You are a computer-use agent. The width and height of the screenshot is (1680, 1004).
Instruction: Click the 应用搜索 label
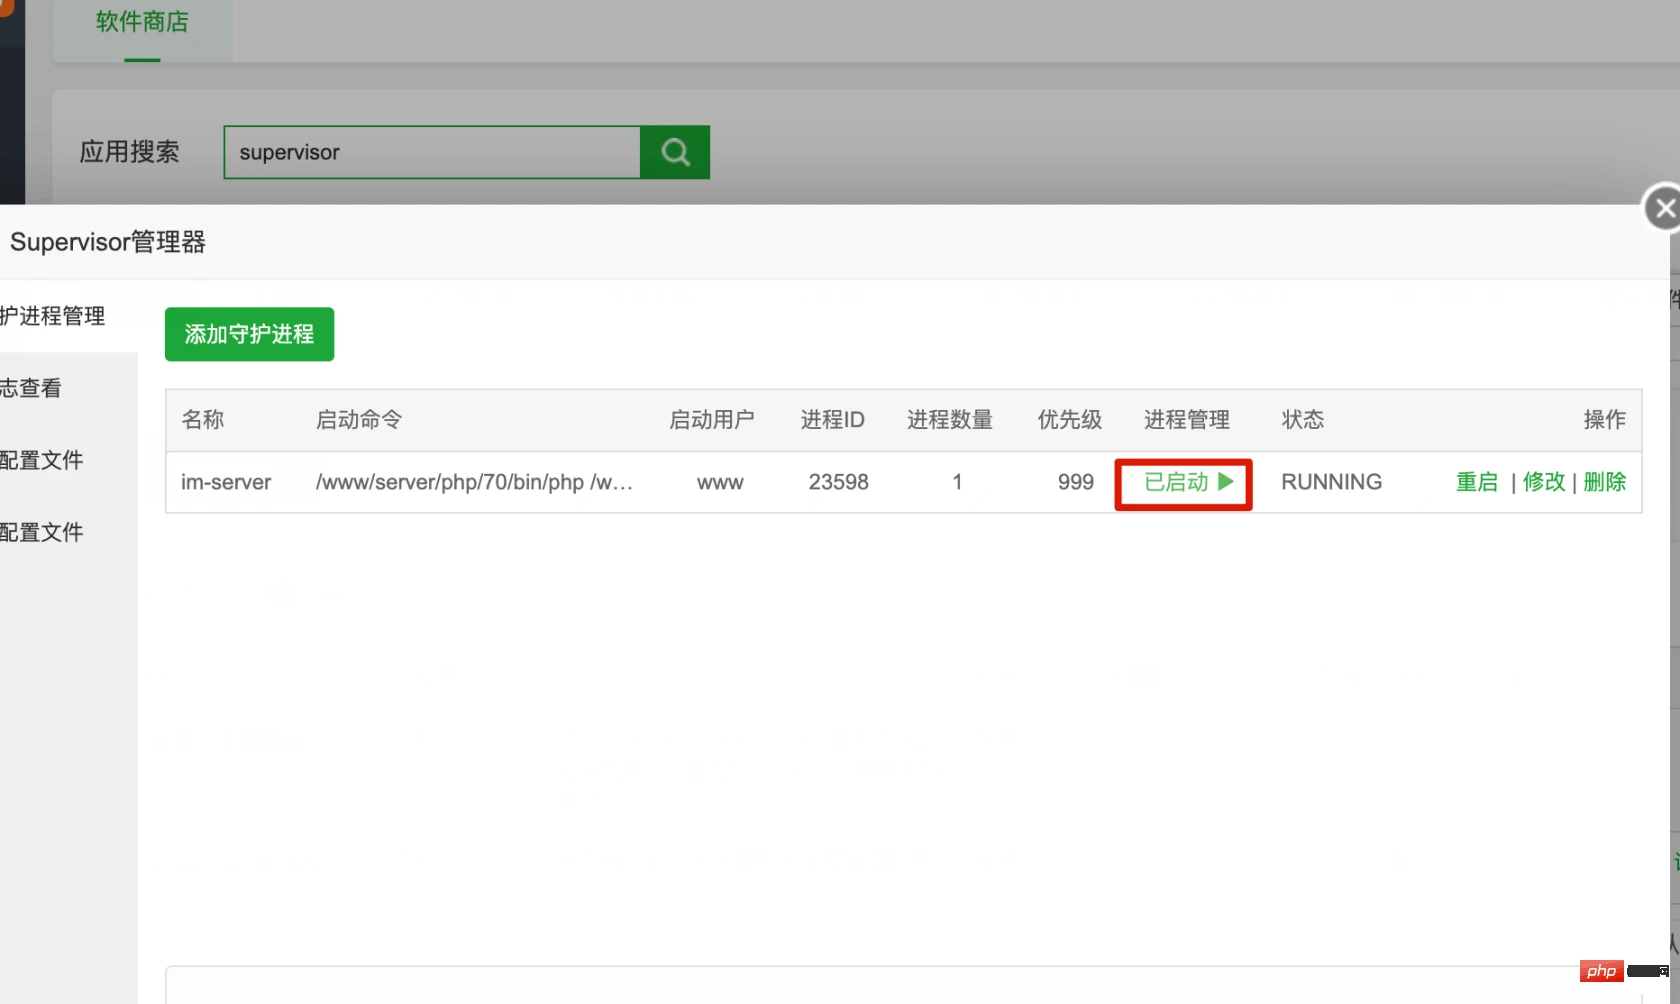tap(129, 152)
